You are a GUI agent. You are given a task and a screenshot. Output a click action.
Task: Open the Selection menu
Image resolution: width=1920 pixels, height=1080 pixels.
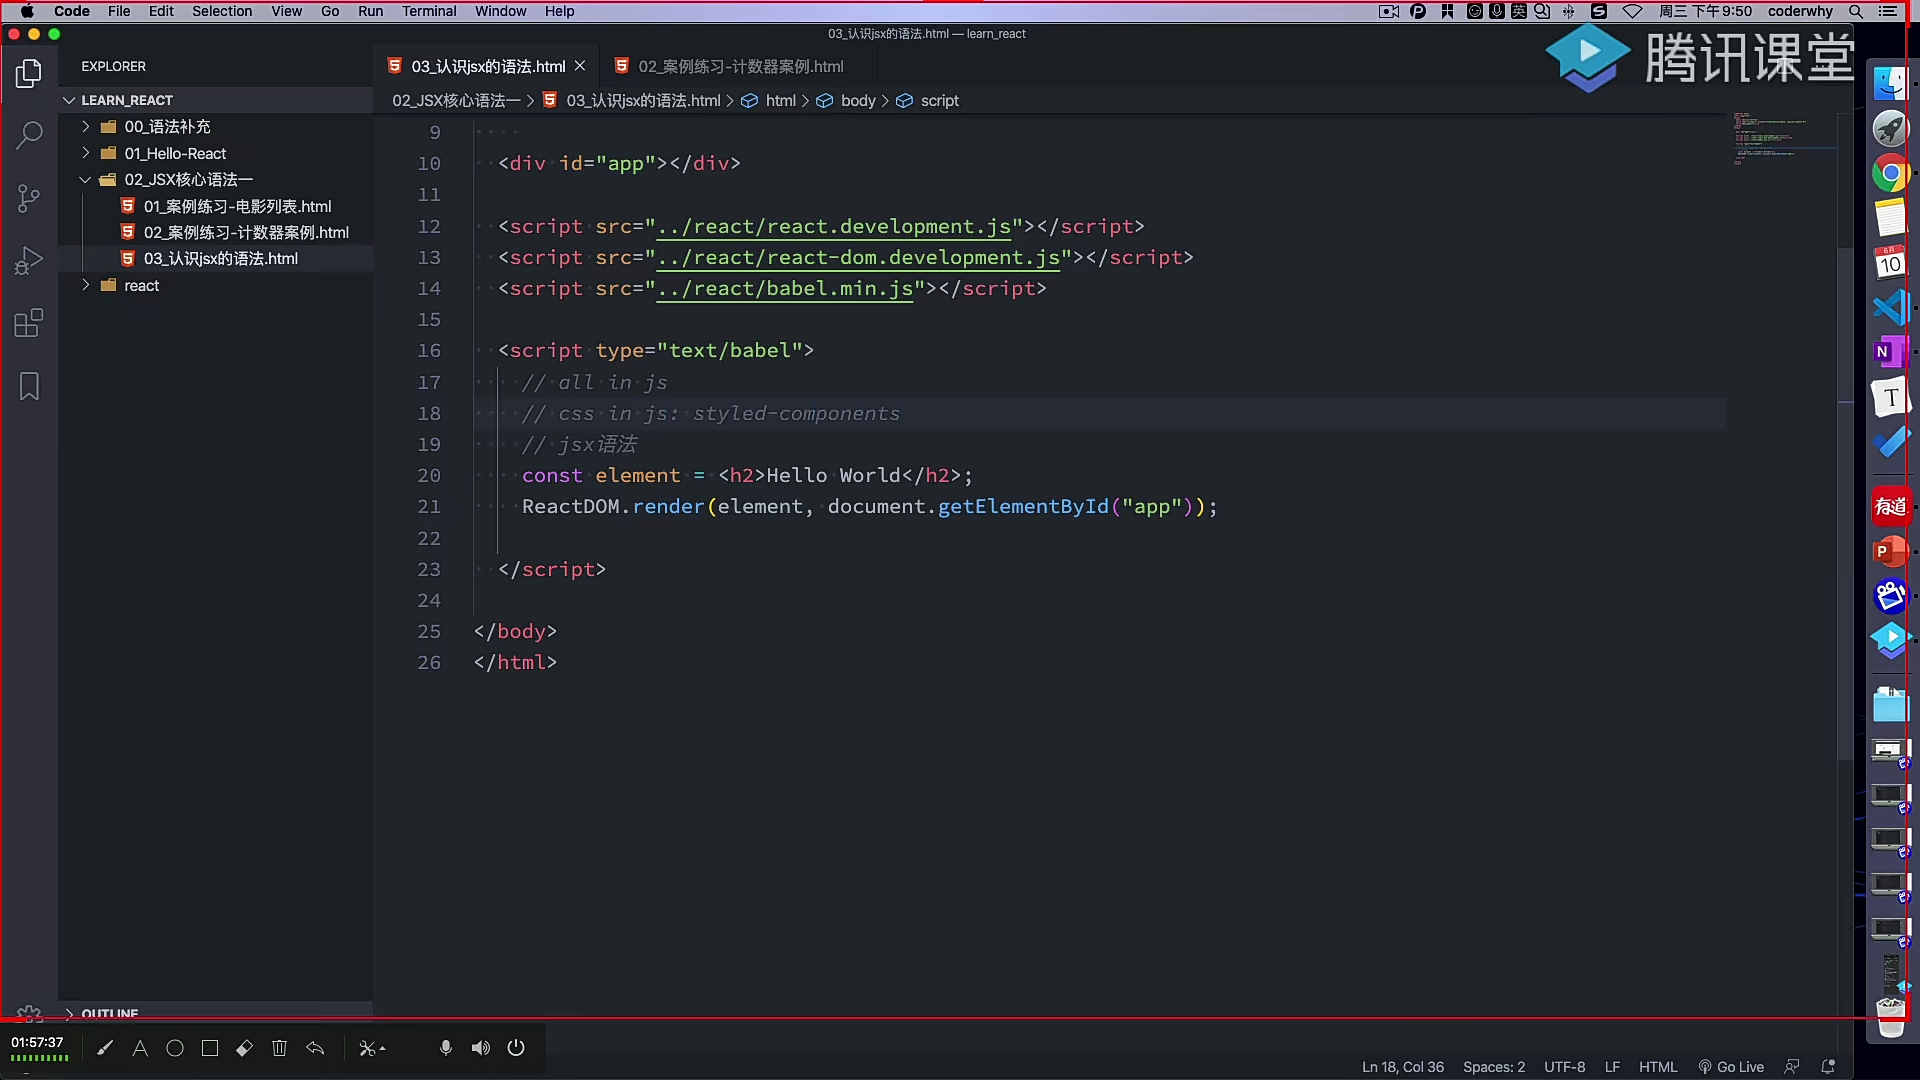click(222, 11)
